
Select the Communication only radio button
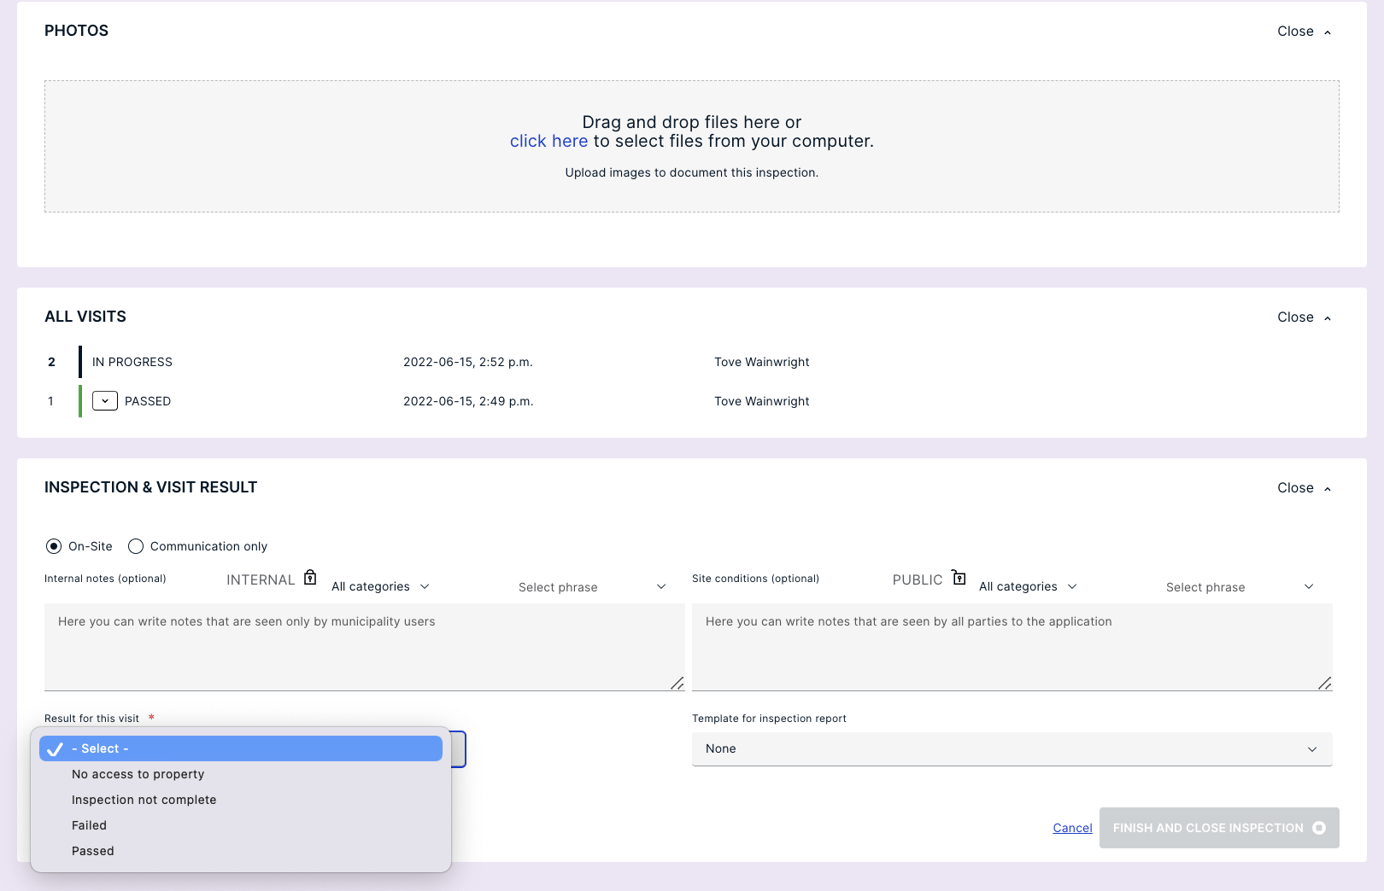[136, 547]
